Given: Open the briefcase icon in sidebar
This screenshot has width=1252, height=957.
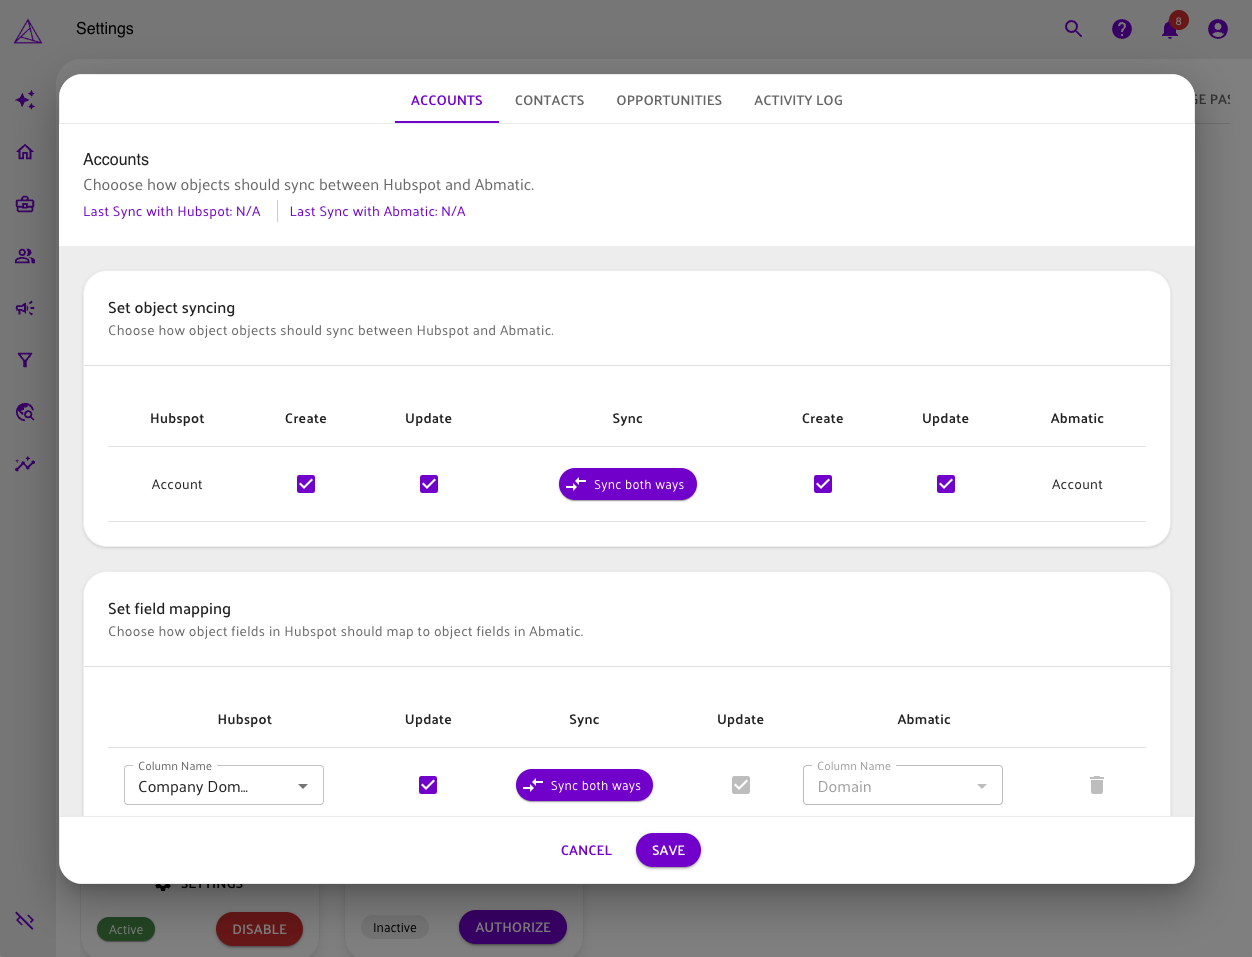Looking at the screenshot, I should point(25,204).
